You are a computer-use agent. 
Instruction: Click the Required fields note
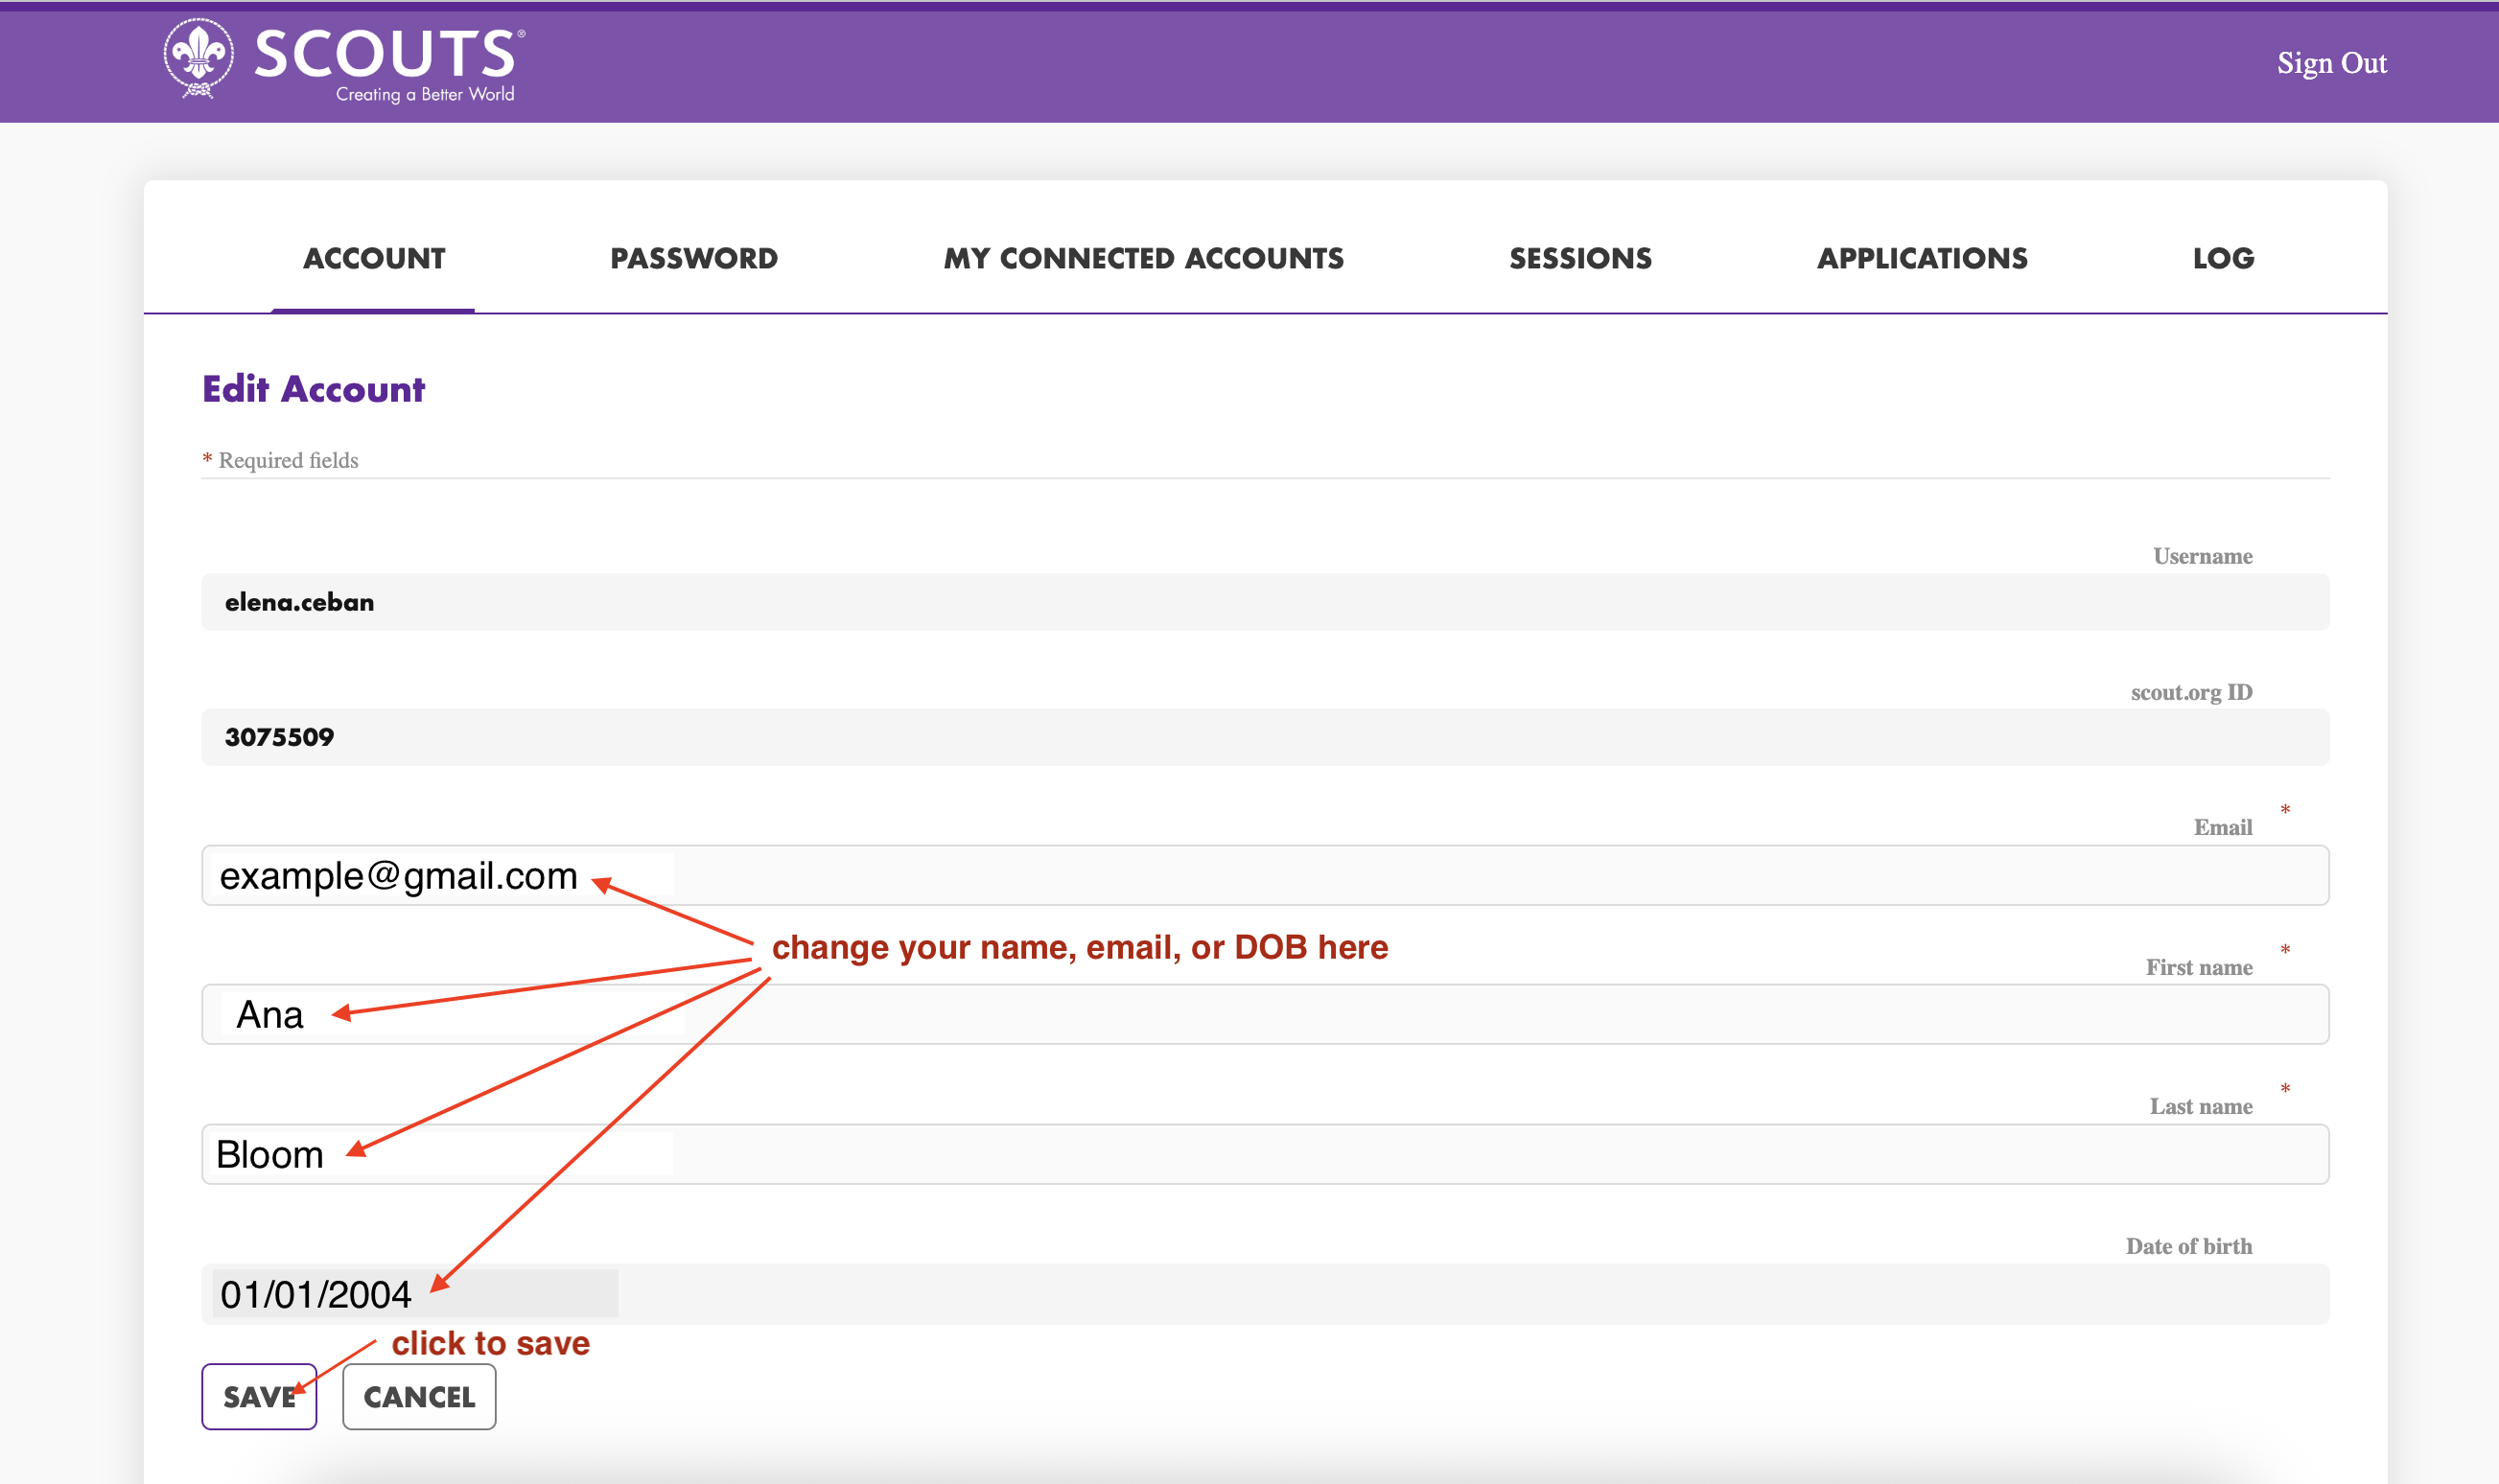281,460
